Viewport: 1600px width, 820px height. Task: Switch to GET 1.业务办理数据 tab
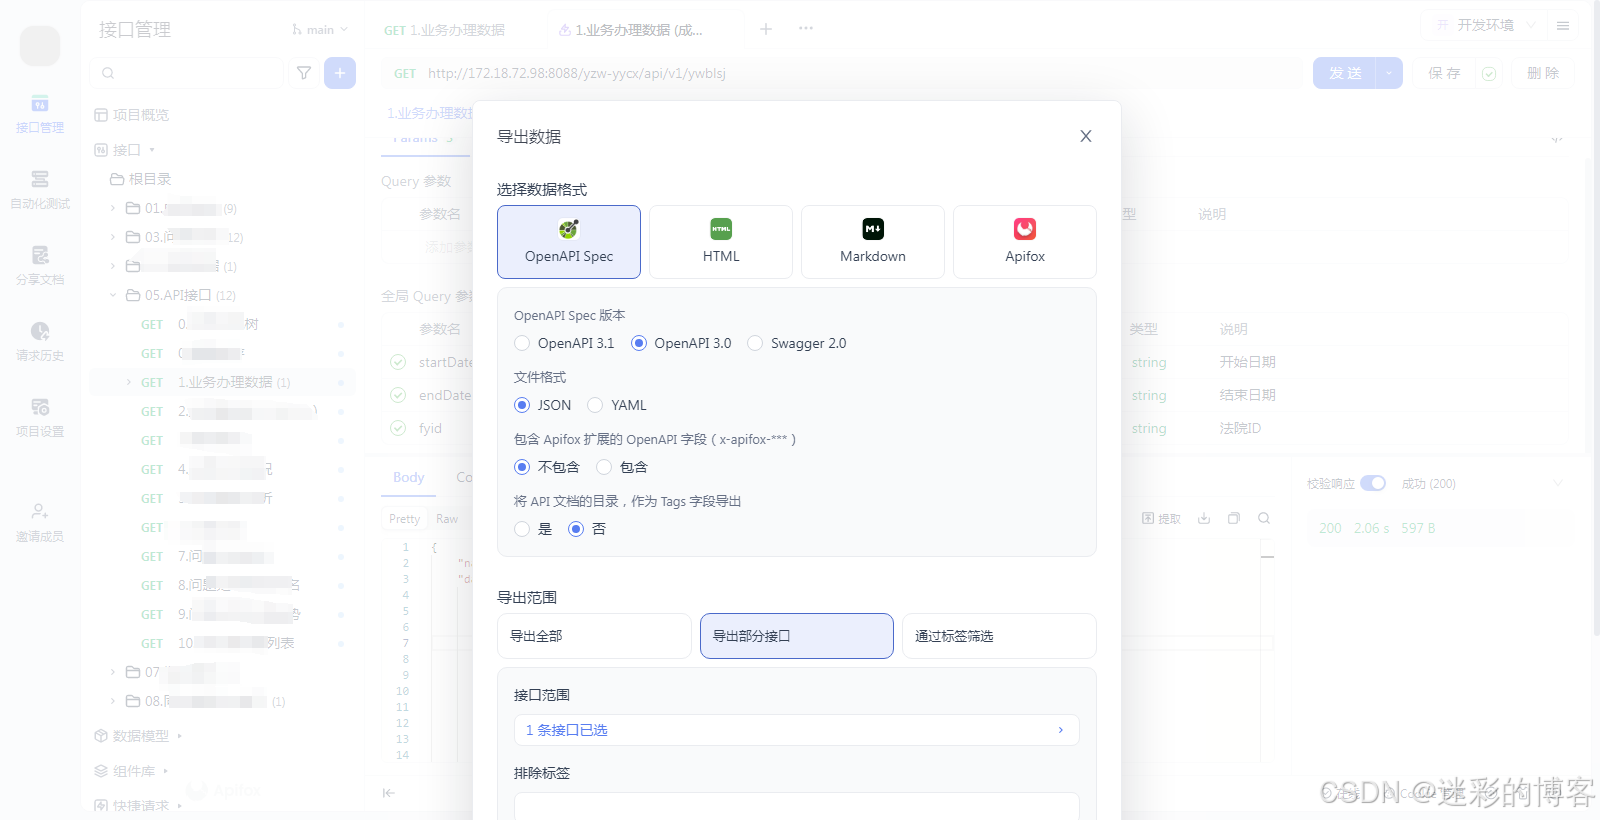pyautogui.click(x=445, y=30)
